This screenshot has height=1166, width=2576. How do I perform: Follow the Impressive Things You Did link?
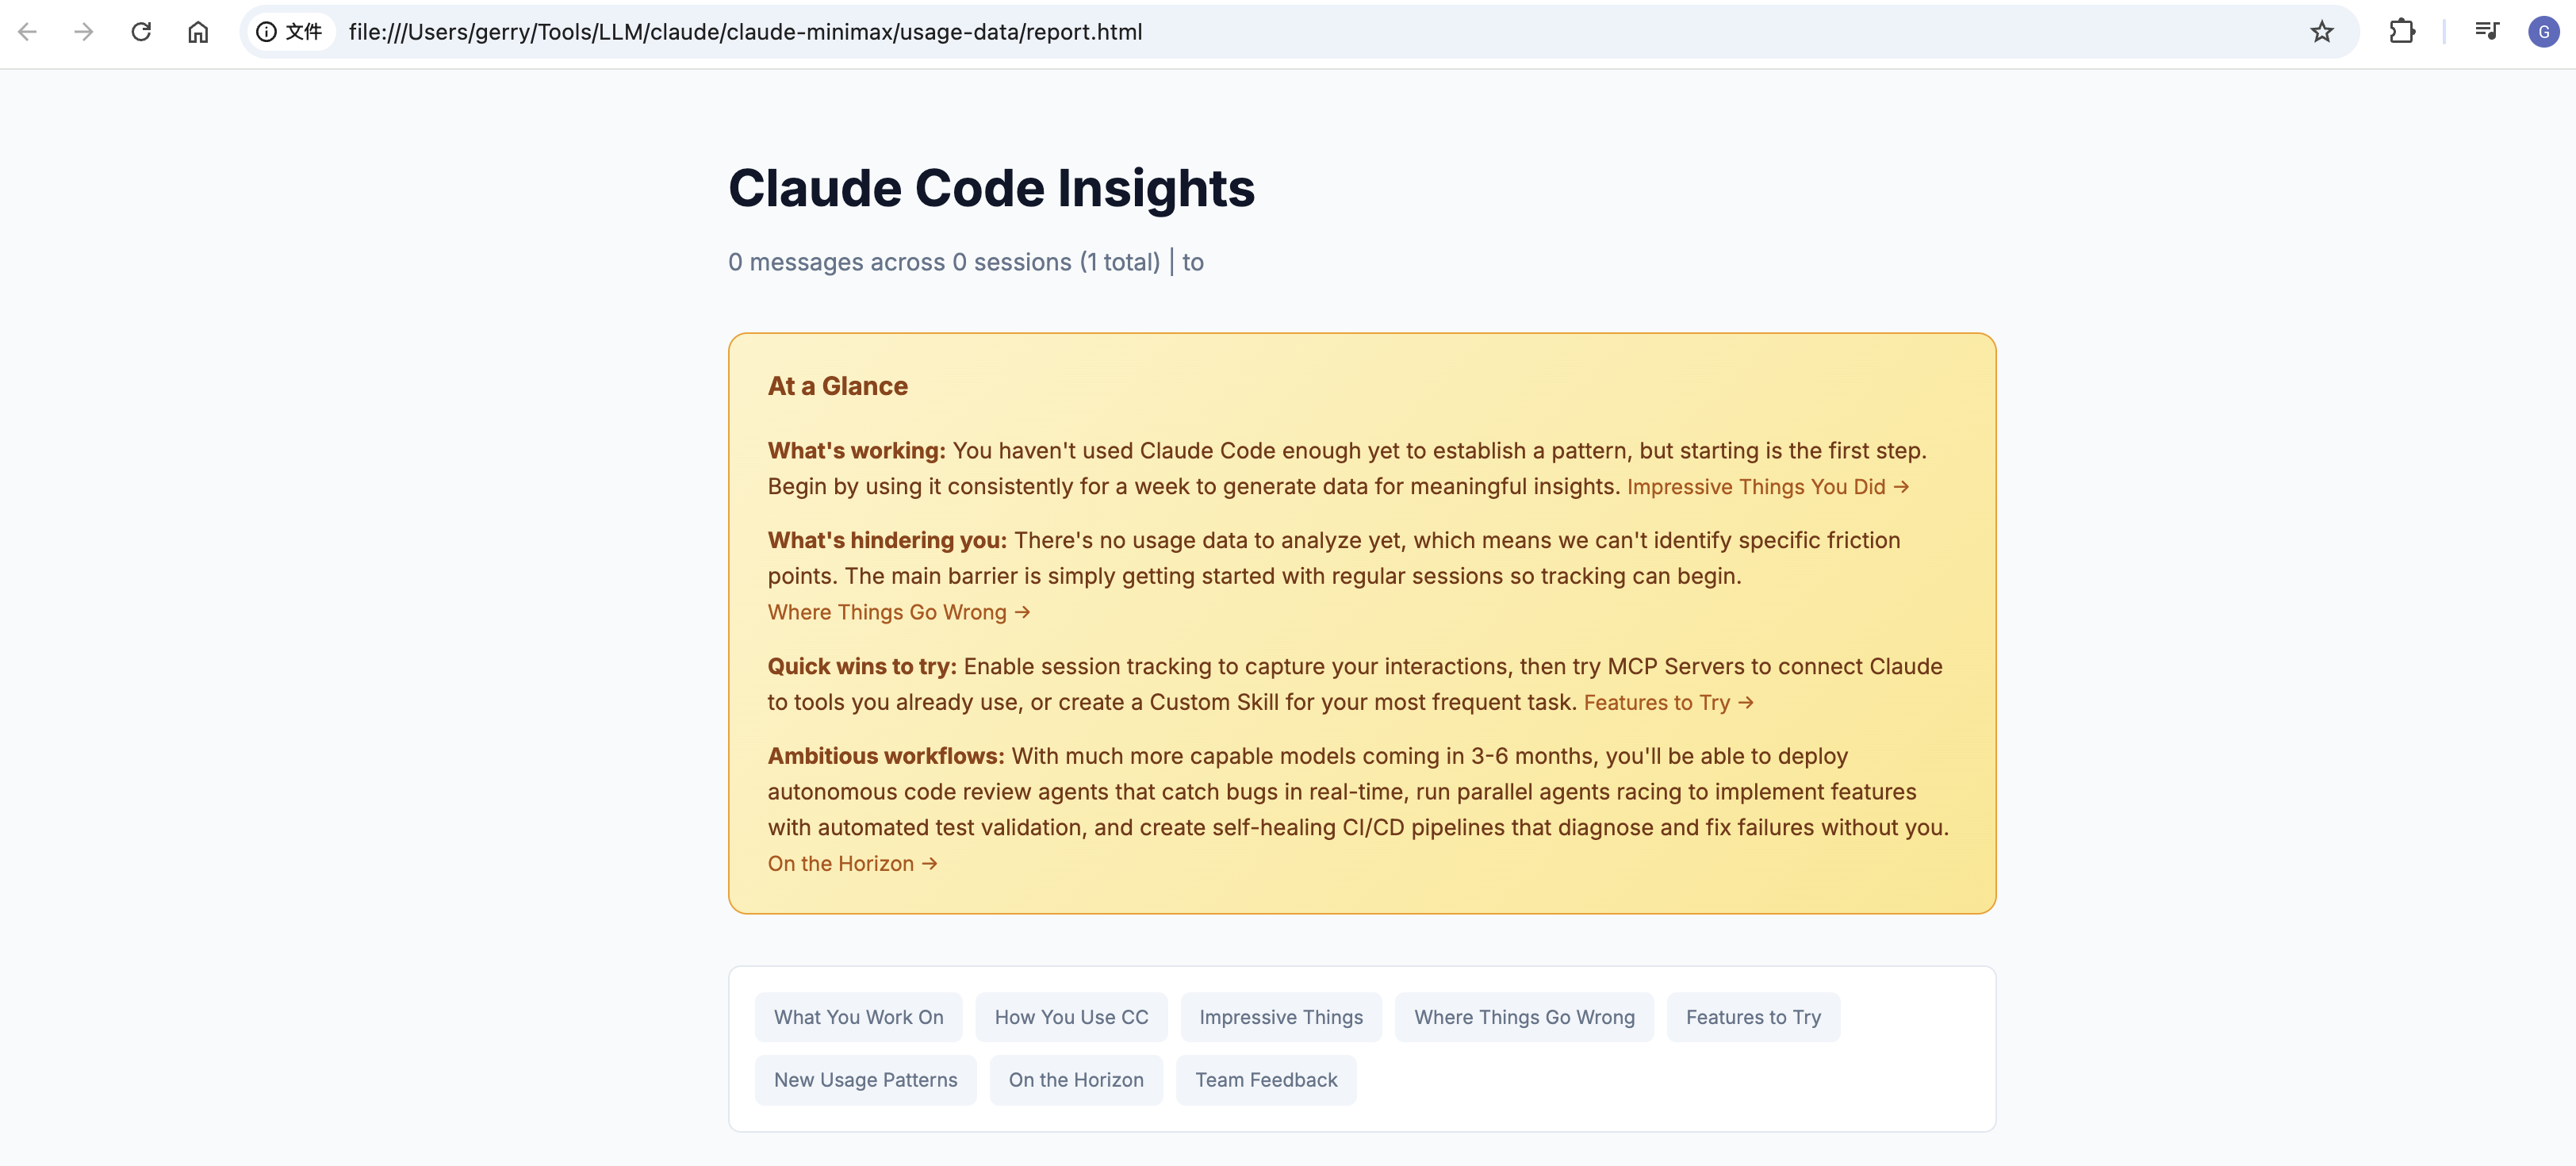click(1767, 487)
